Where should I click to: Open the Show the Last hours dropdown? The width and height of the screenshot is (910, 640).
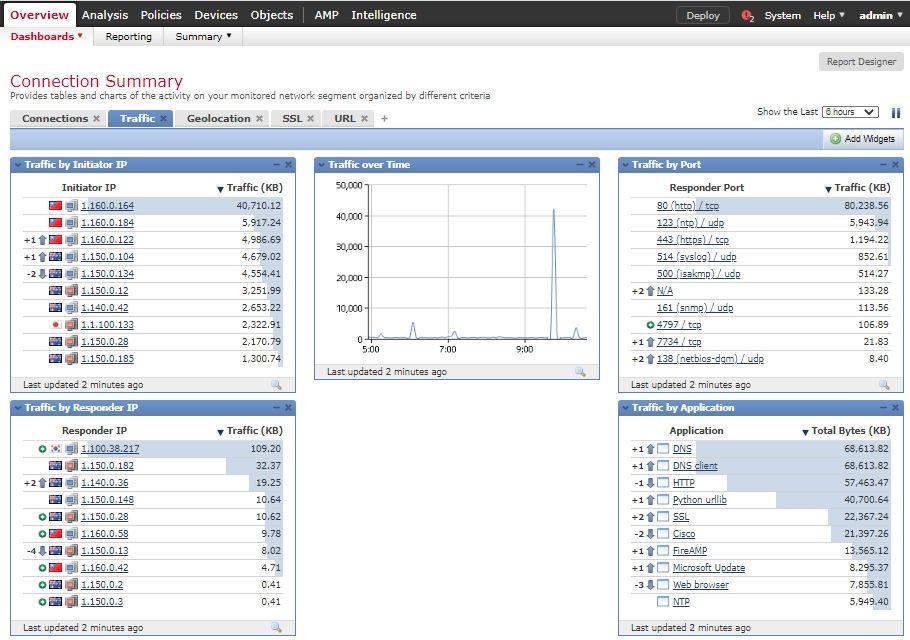[x=850, y=112]
